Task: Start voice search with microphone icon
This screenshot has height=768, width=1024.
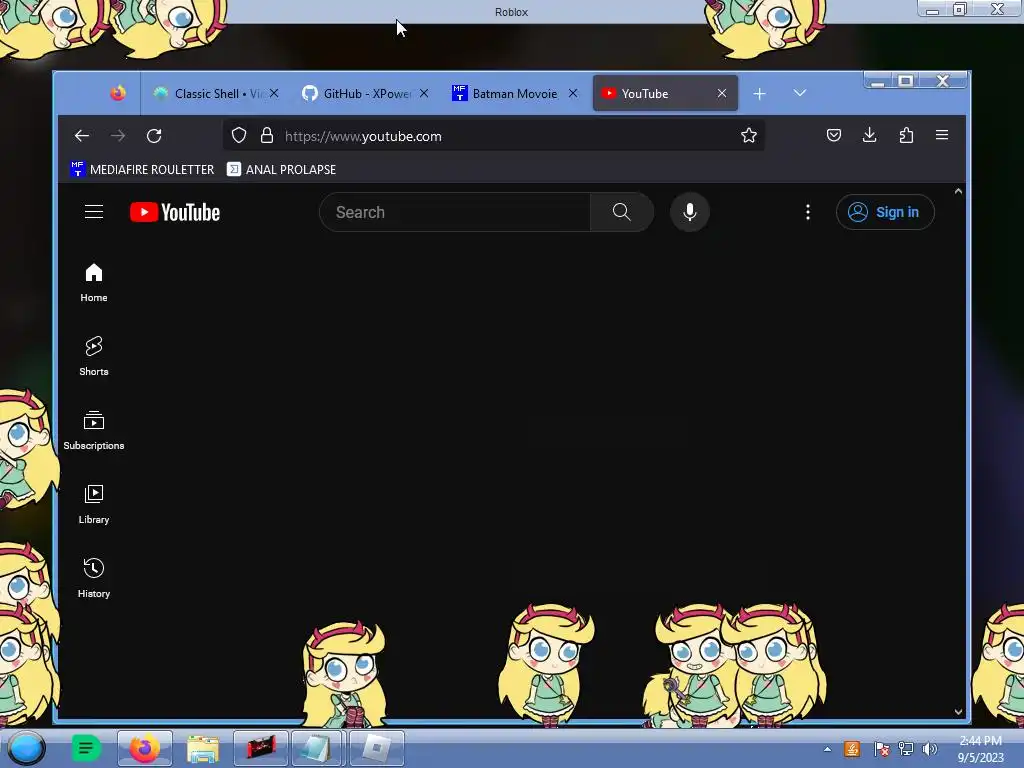Action: pyautogui.click(x=690, y=212)
